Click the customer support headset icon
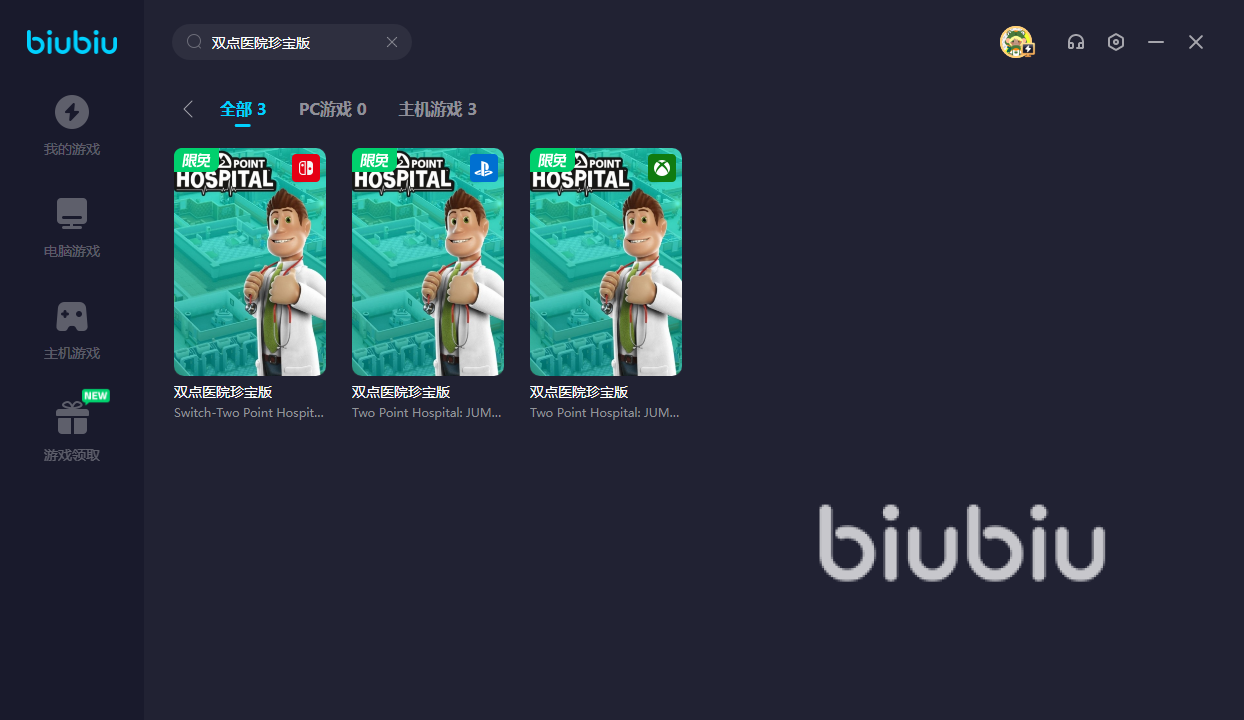The height and width of the screenshot is (720, 1244). point(1076,42)
